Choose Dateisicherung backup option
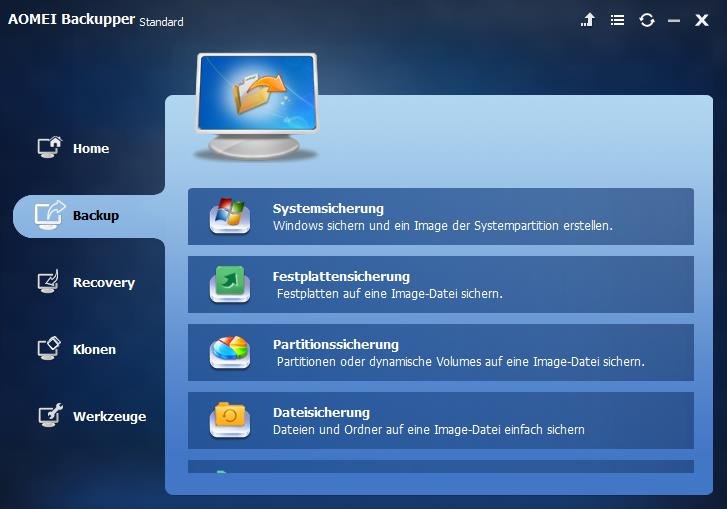This screenshot has height=509, width=727. pyautogui.click(x=441, y=420)
